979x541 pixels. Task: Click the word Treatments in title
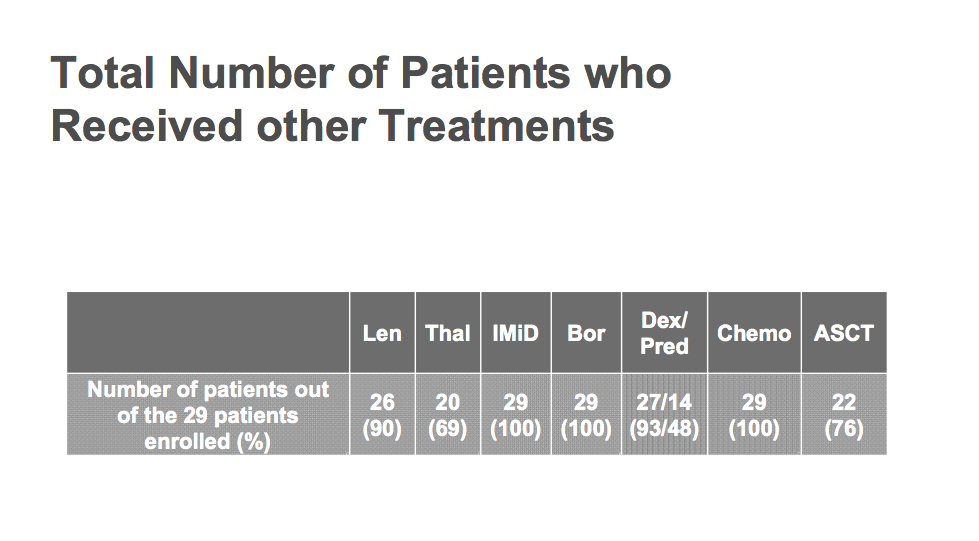tap(496, 126)
